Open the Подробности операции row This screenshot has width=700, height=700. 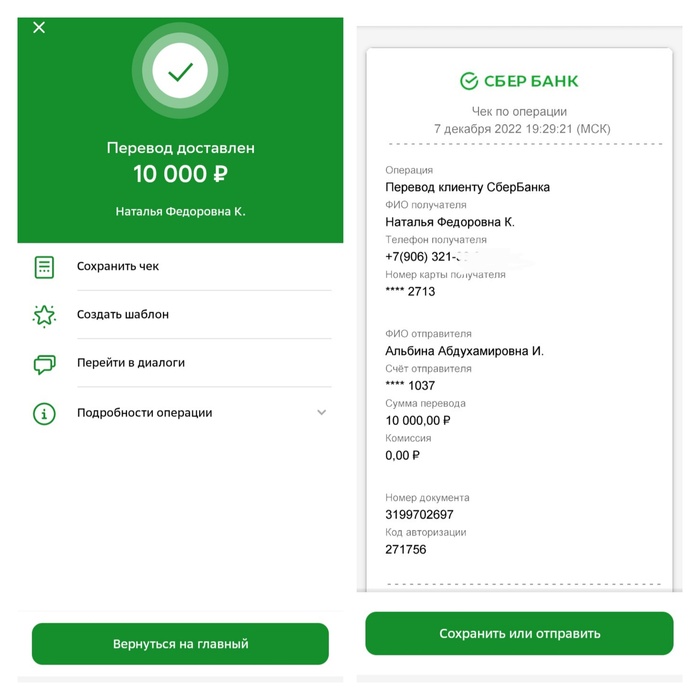click(x=182, y=413)
